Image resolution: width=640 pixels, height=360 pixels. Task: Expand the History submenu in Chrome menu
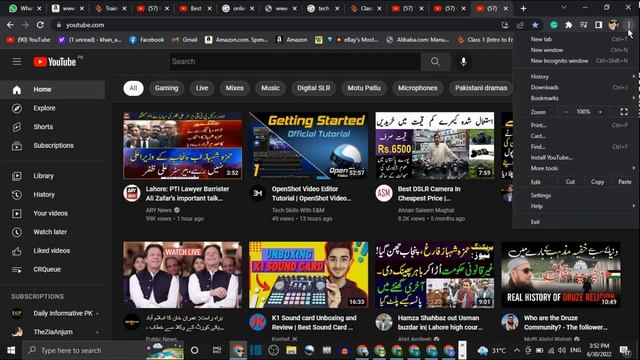pos(576,77)
